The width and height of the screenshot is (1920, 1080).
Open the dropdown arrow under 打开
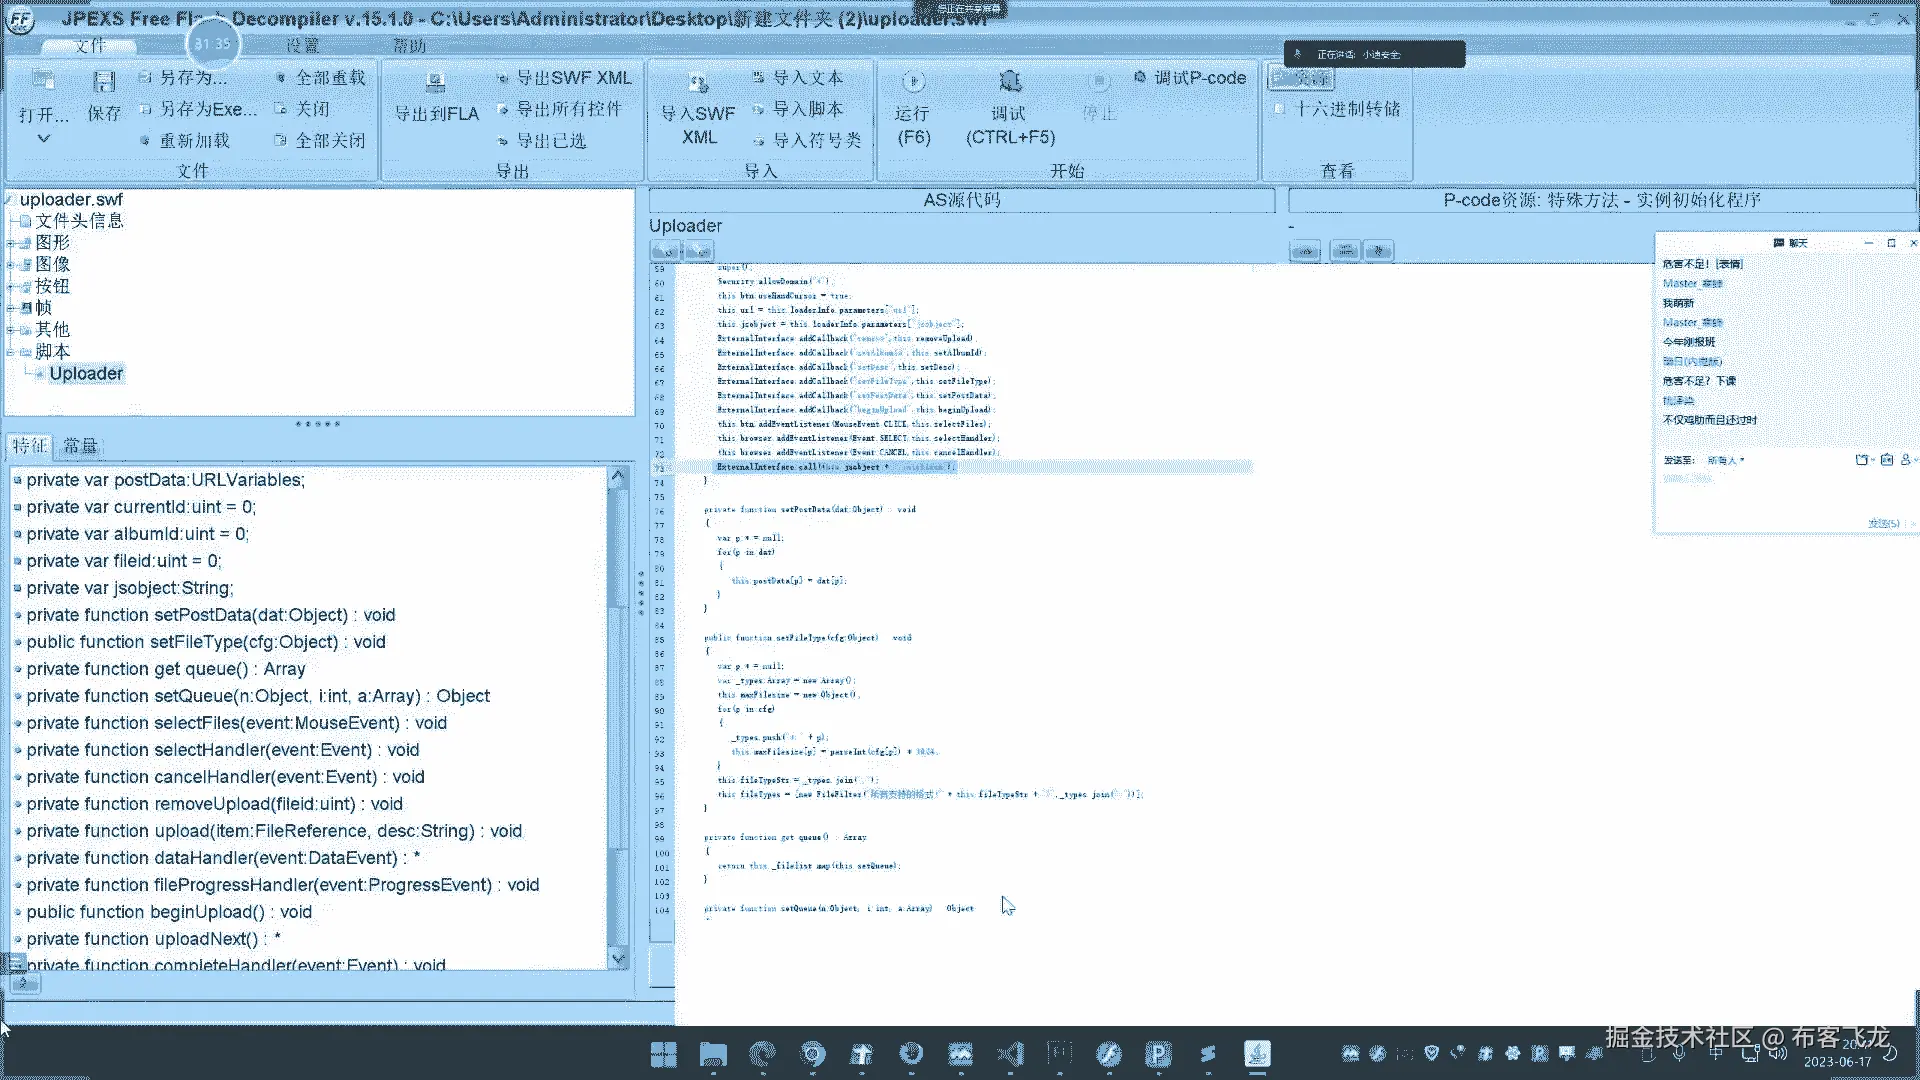(43, 139)
